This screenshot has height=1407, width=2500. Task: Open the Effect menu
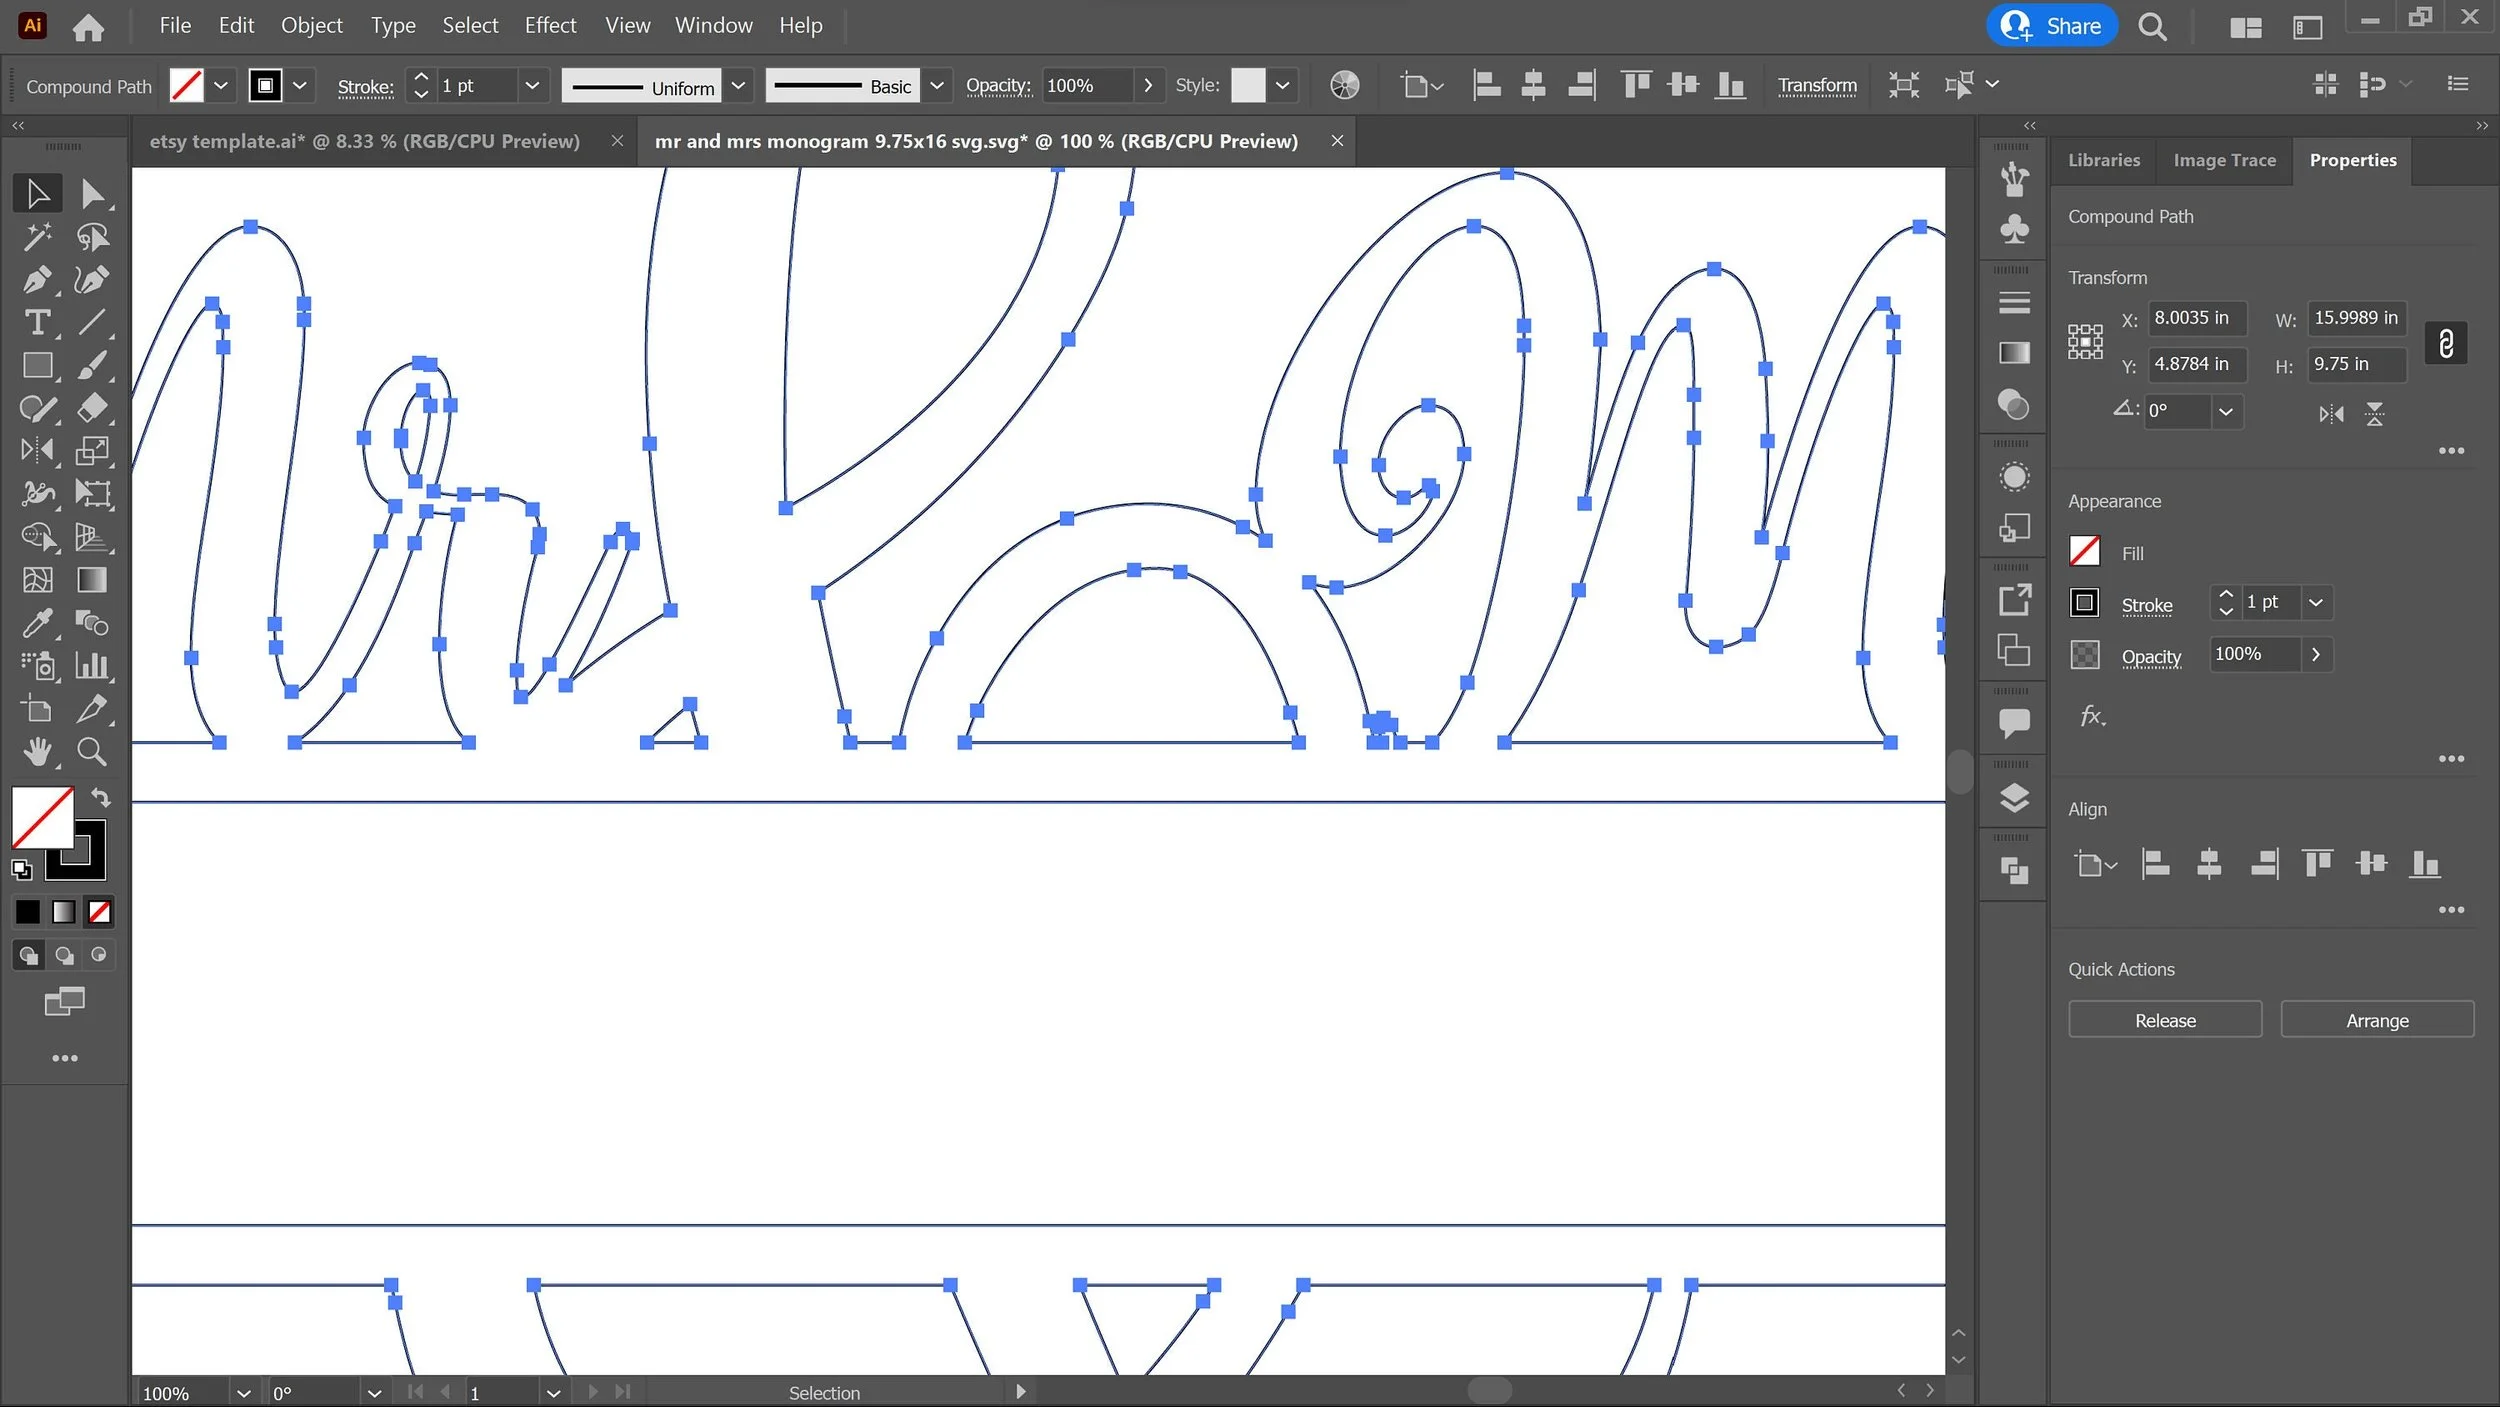550,26
